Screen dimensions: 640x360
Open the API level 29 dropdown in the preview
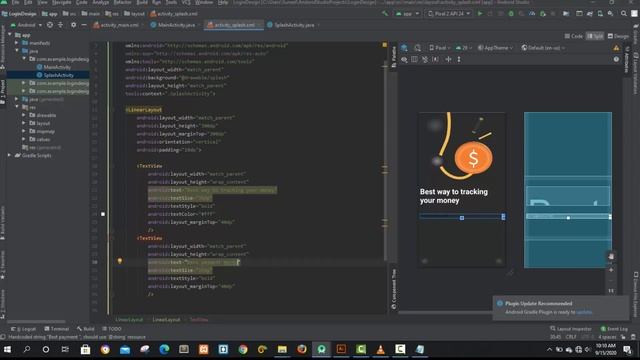[464, 48]
